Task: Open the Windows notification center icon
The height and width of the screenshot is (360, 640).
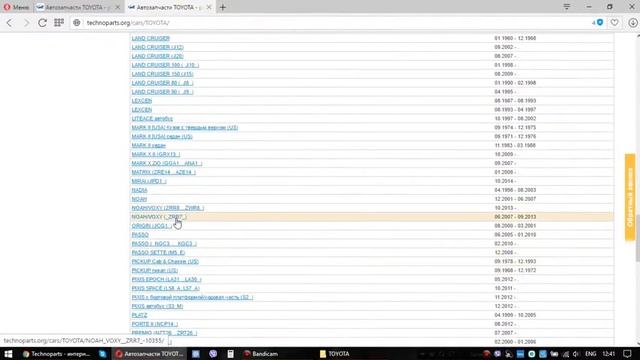Action: point(627,354)
